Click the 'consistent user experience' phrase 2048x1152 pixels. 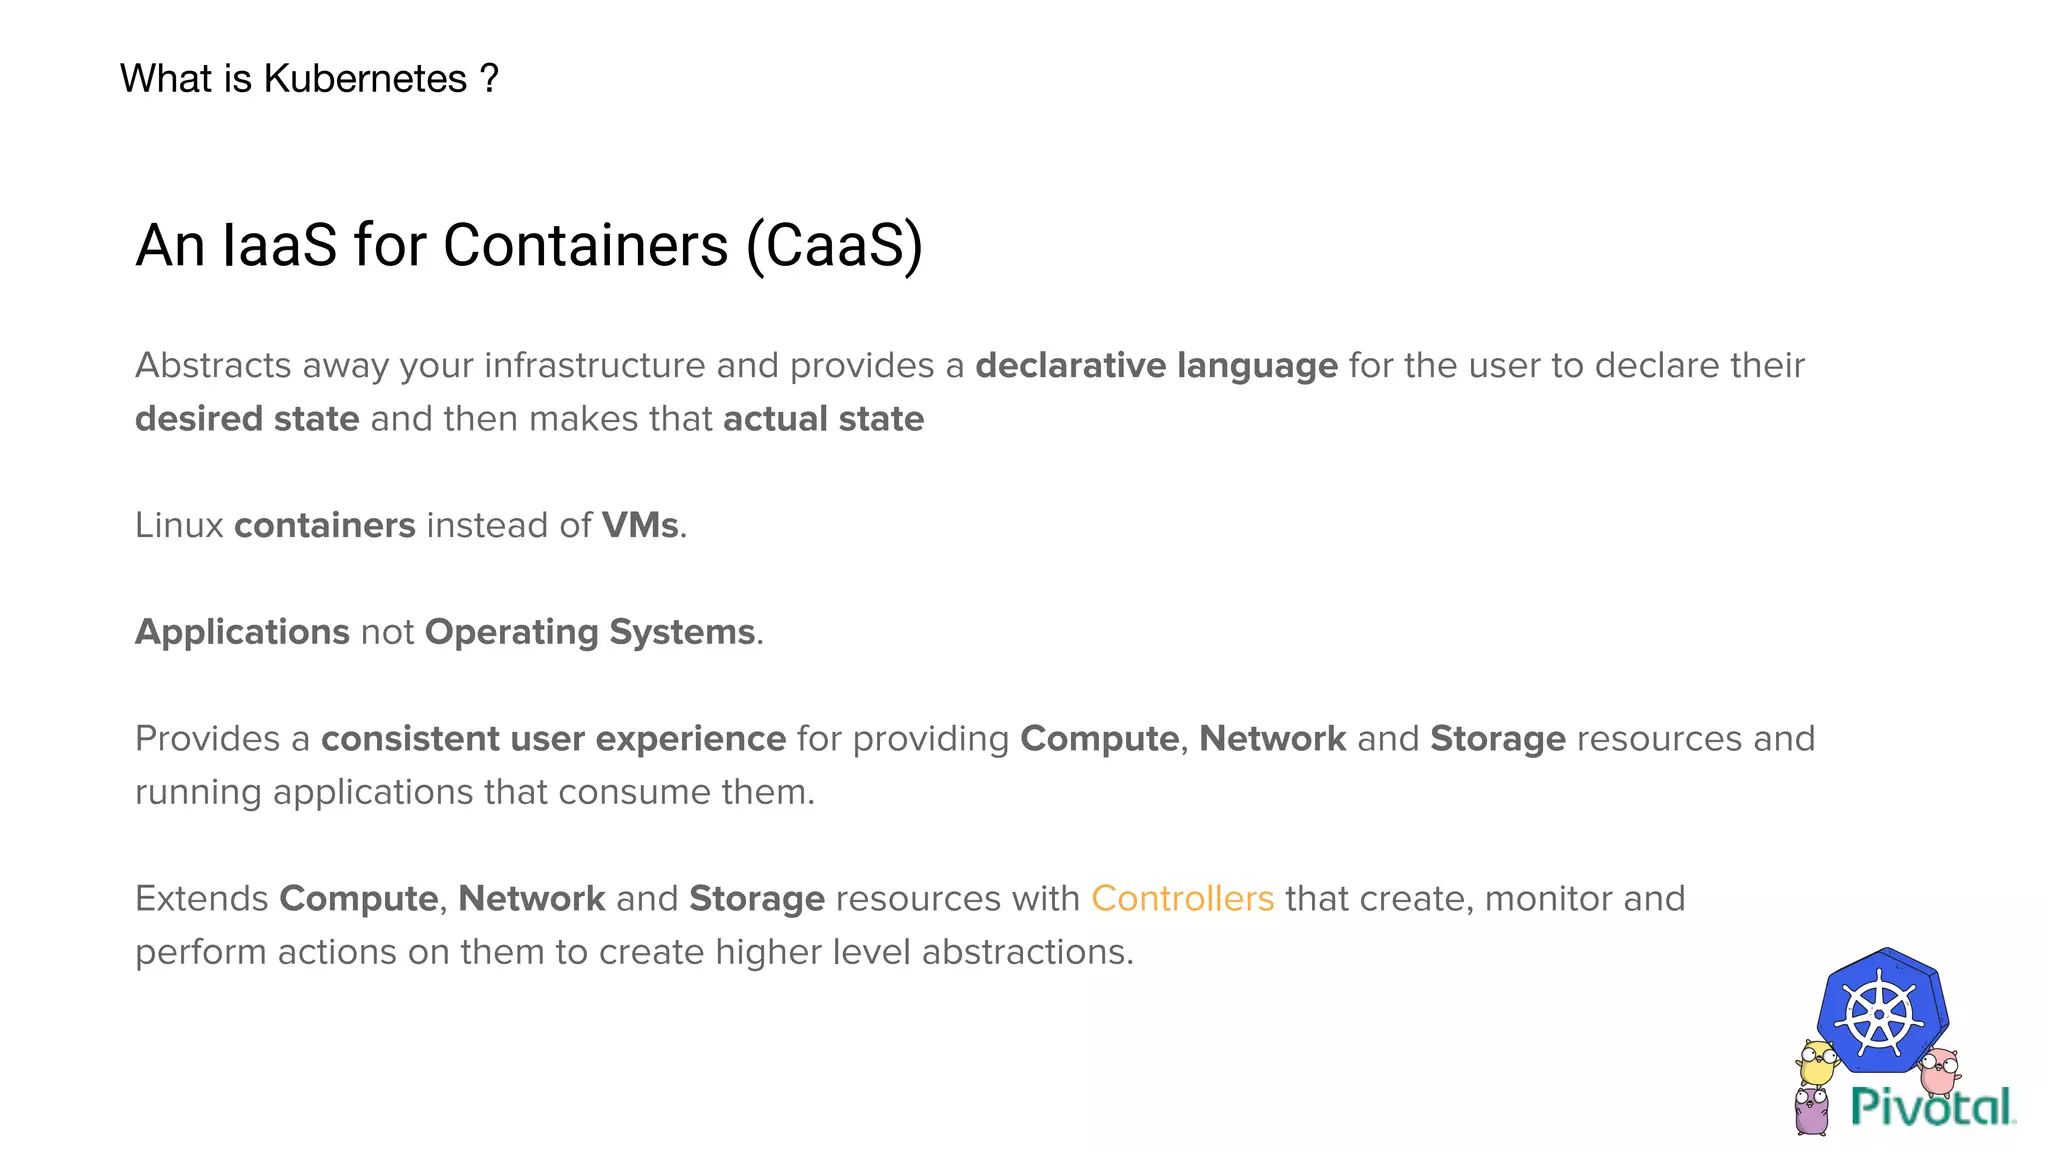(554, 739)
